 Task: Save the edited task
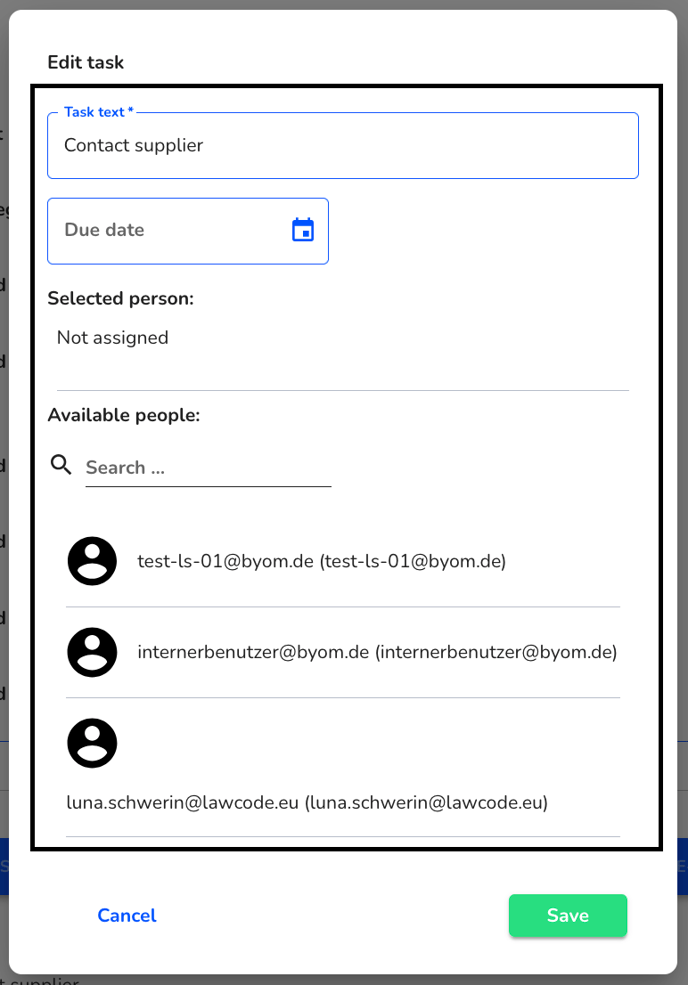coord(568,915)
